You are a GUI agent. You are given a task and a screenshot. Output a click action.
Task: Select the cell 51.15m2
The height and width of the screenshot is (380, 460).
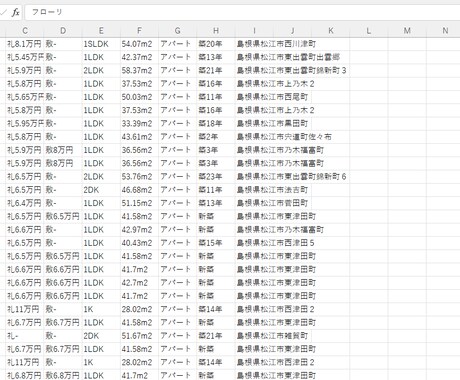tap(139, 203)
